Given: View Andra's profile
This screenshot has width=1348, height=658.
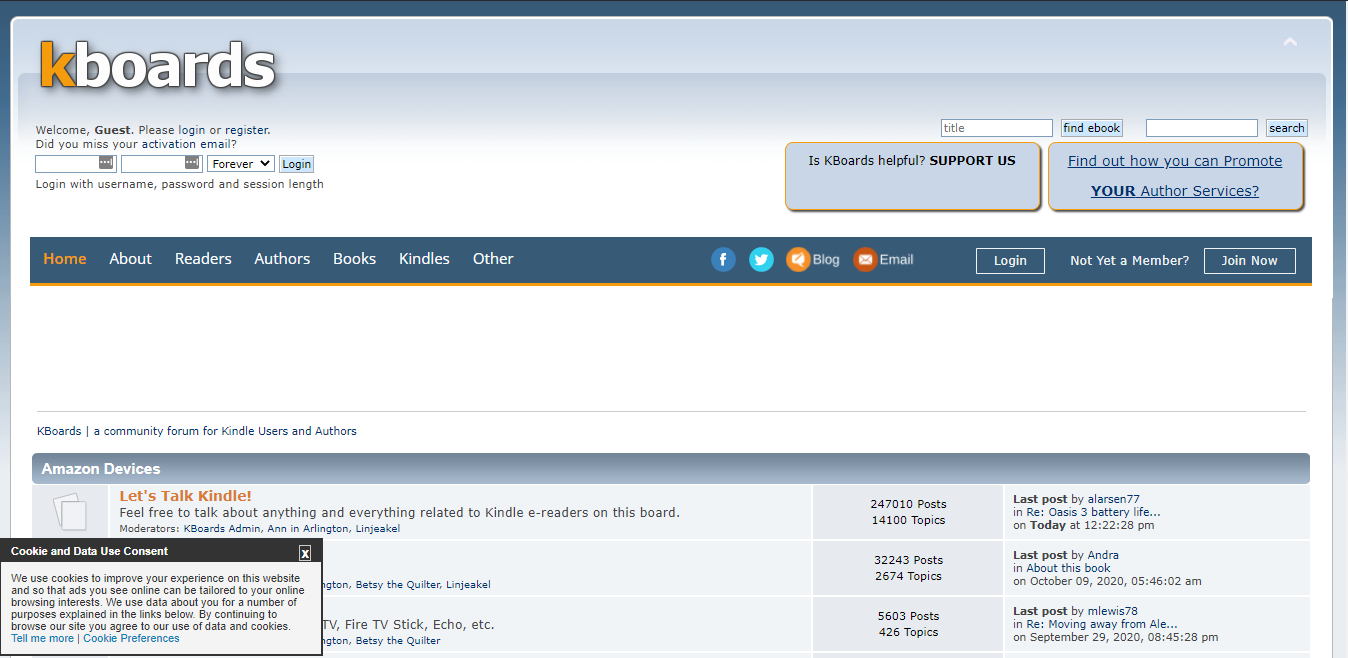Looking at the screenshot, I should 1103,555.
